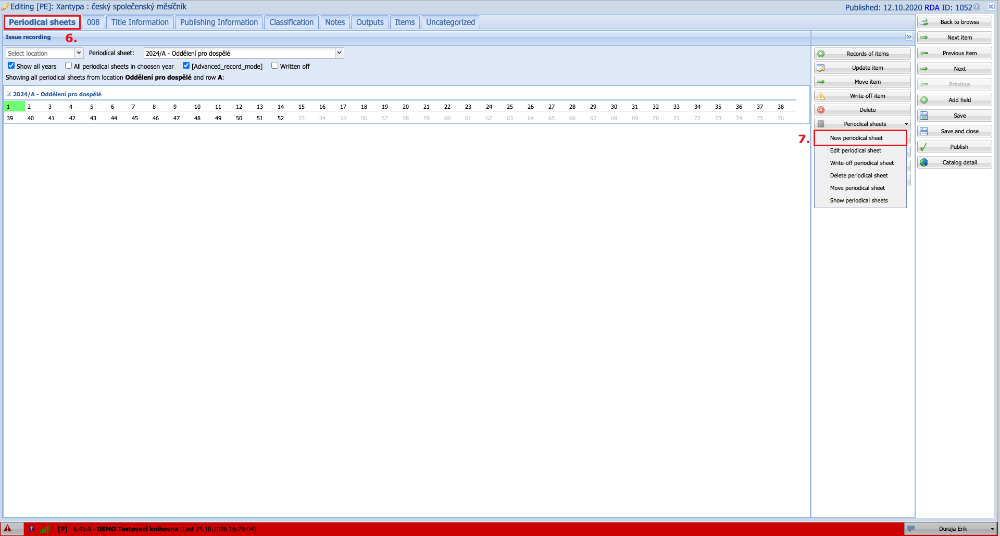
Task: Select issue number 20
Action: (406, 107)
